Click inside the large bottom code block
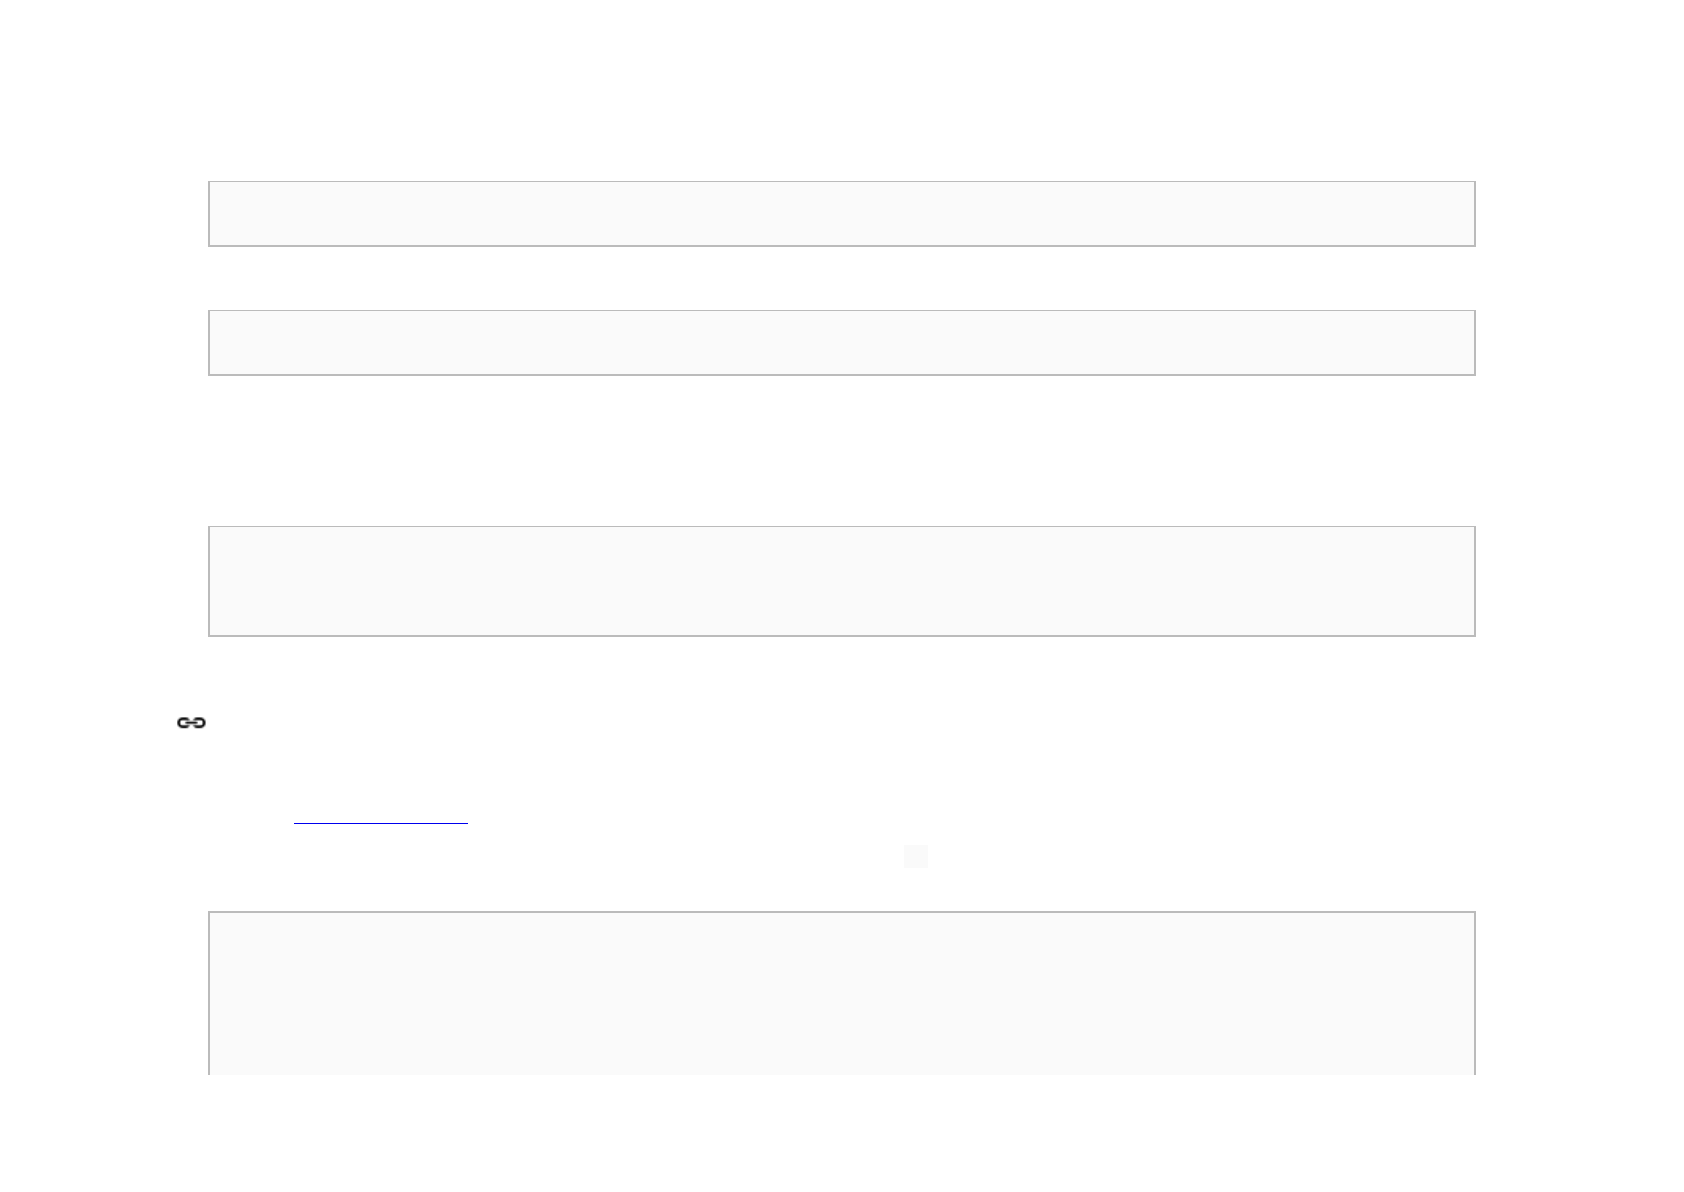The height and width of the screenshot is (1192, 1684). point(842,994)
